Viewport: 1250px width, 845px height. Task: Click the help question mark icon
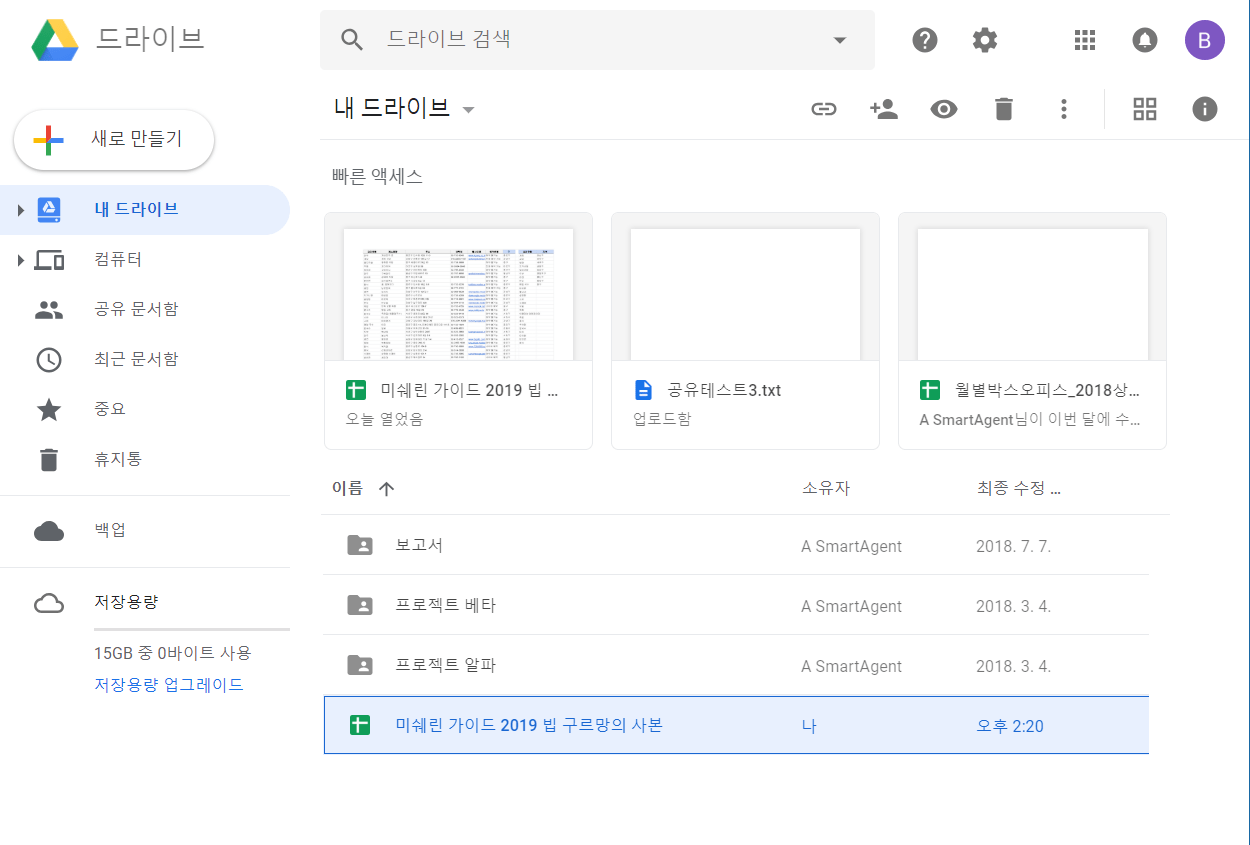point(925,40)
